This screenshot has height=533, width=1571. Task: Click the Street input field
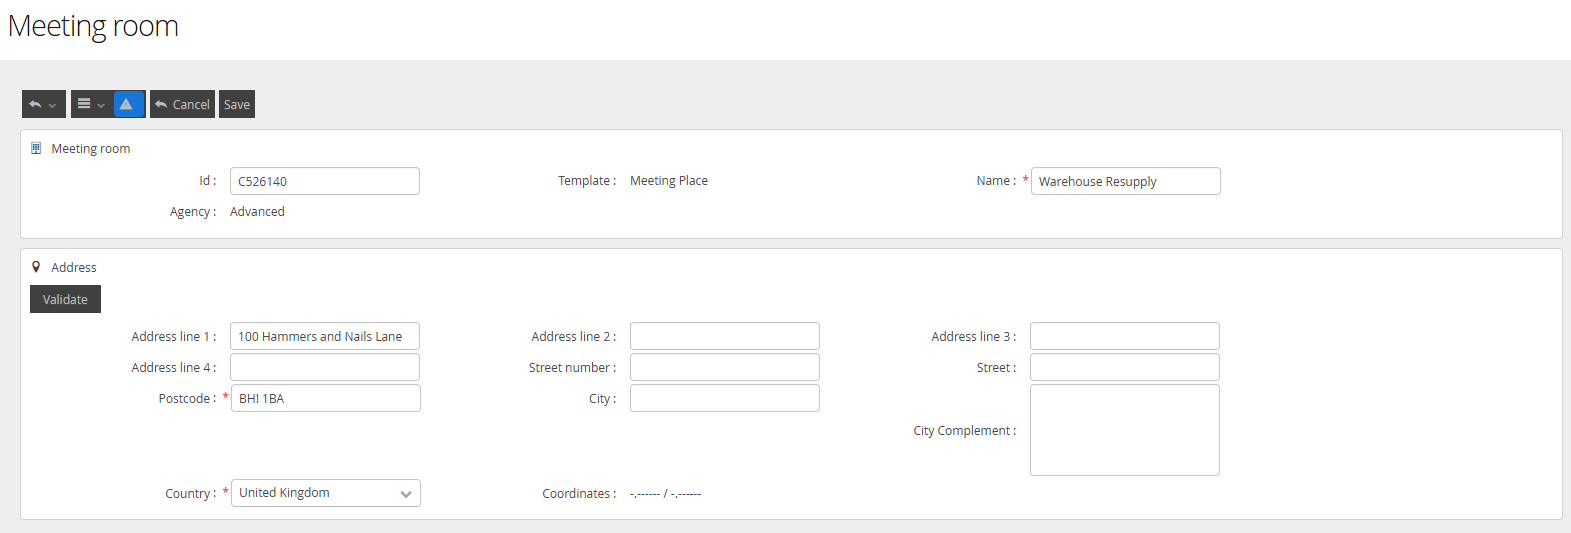coord(1124,367)
